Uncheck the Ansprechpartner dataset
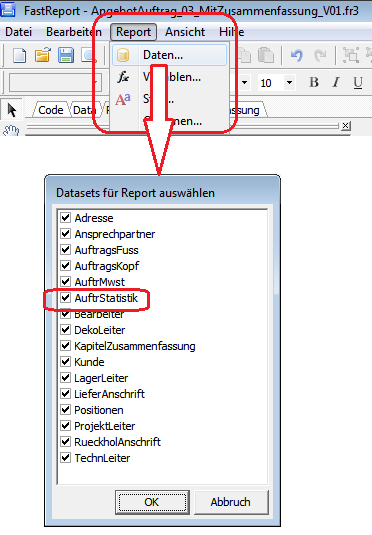The image size is (372, 535). point(65,234)
